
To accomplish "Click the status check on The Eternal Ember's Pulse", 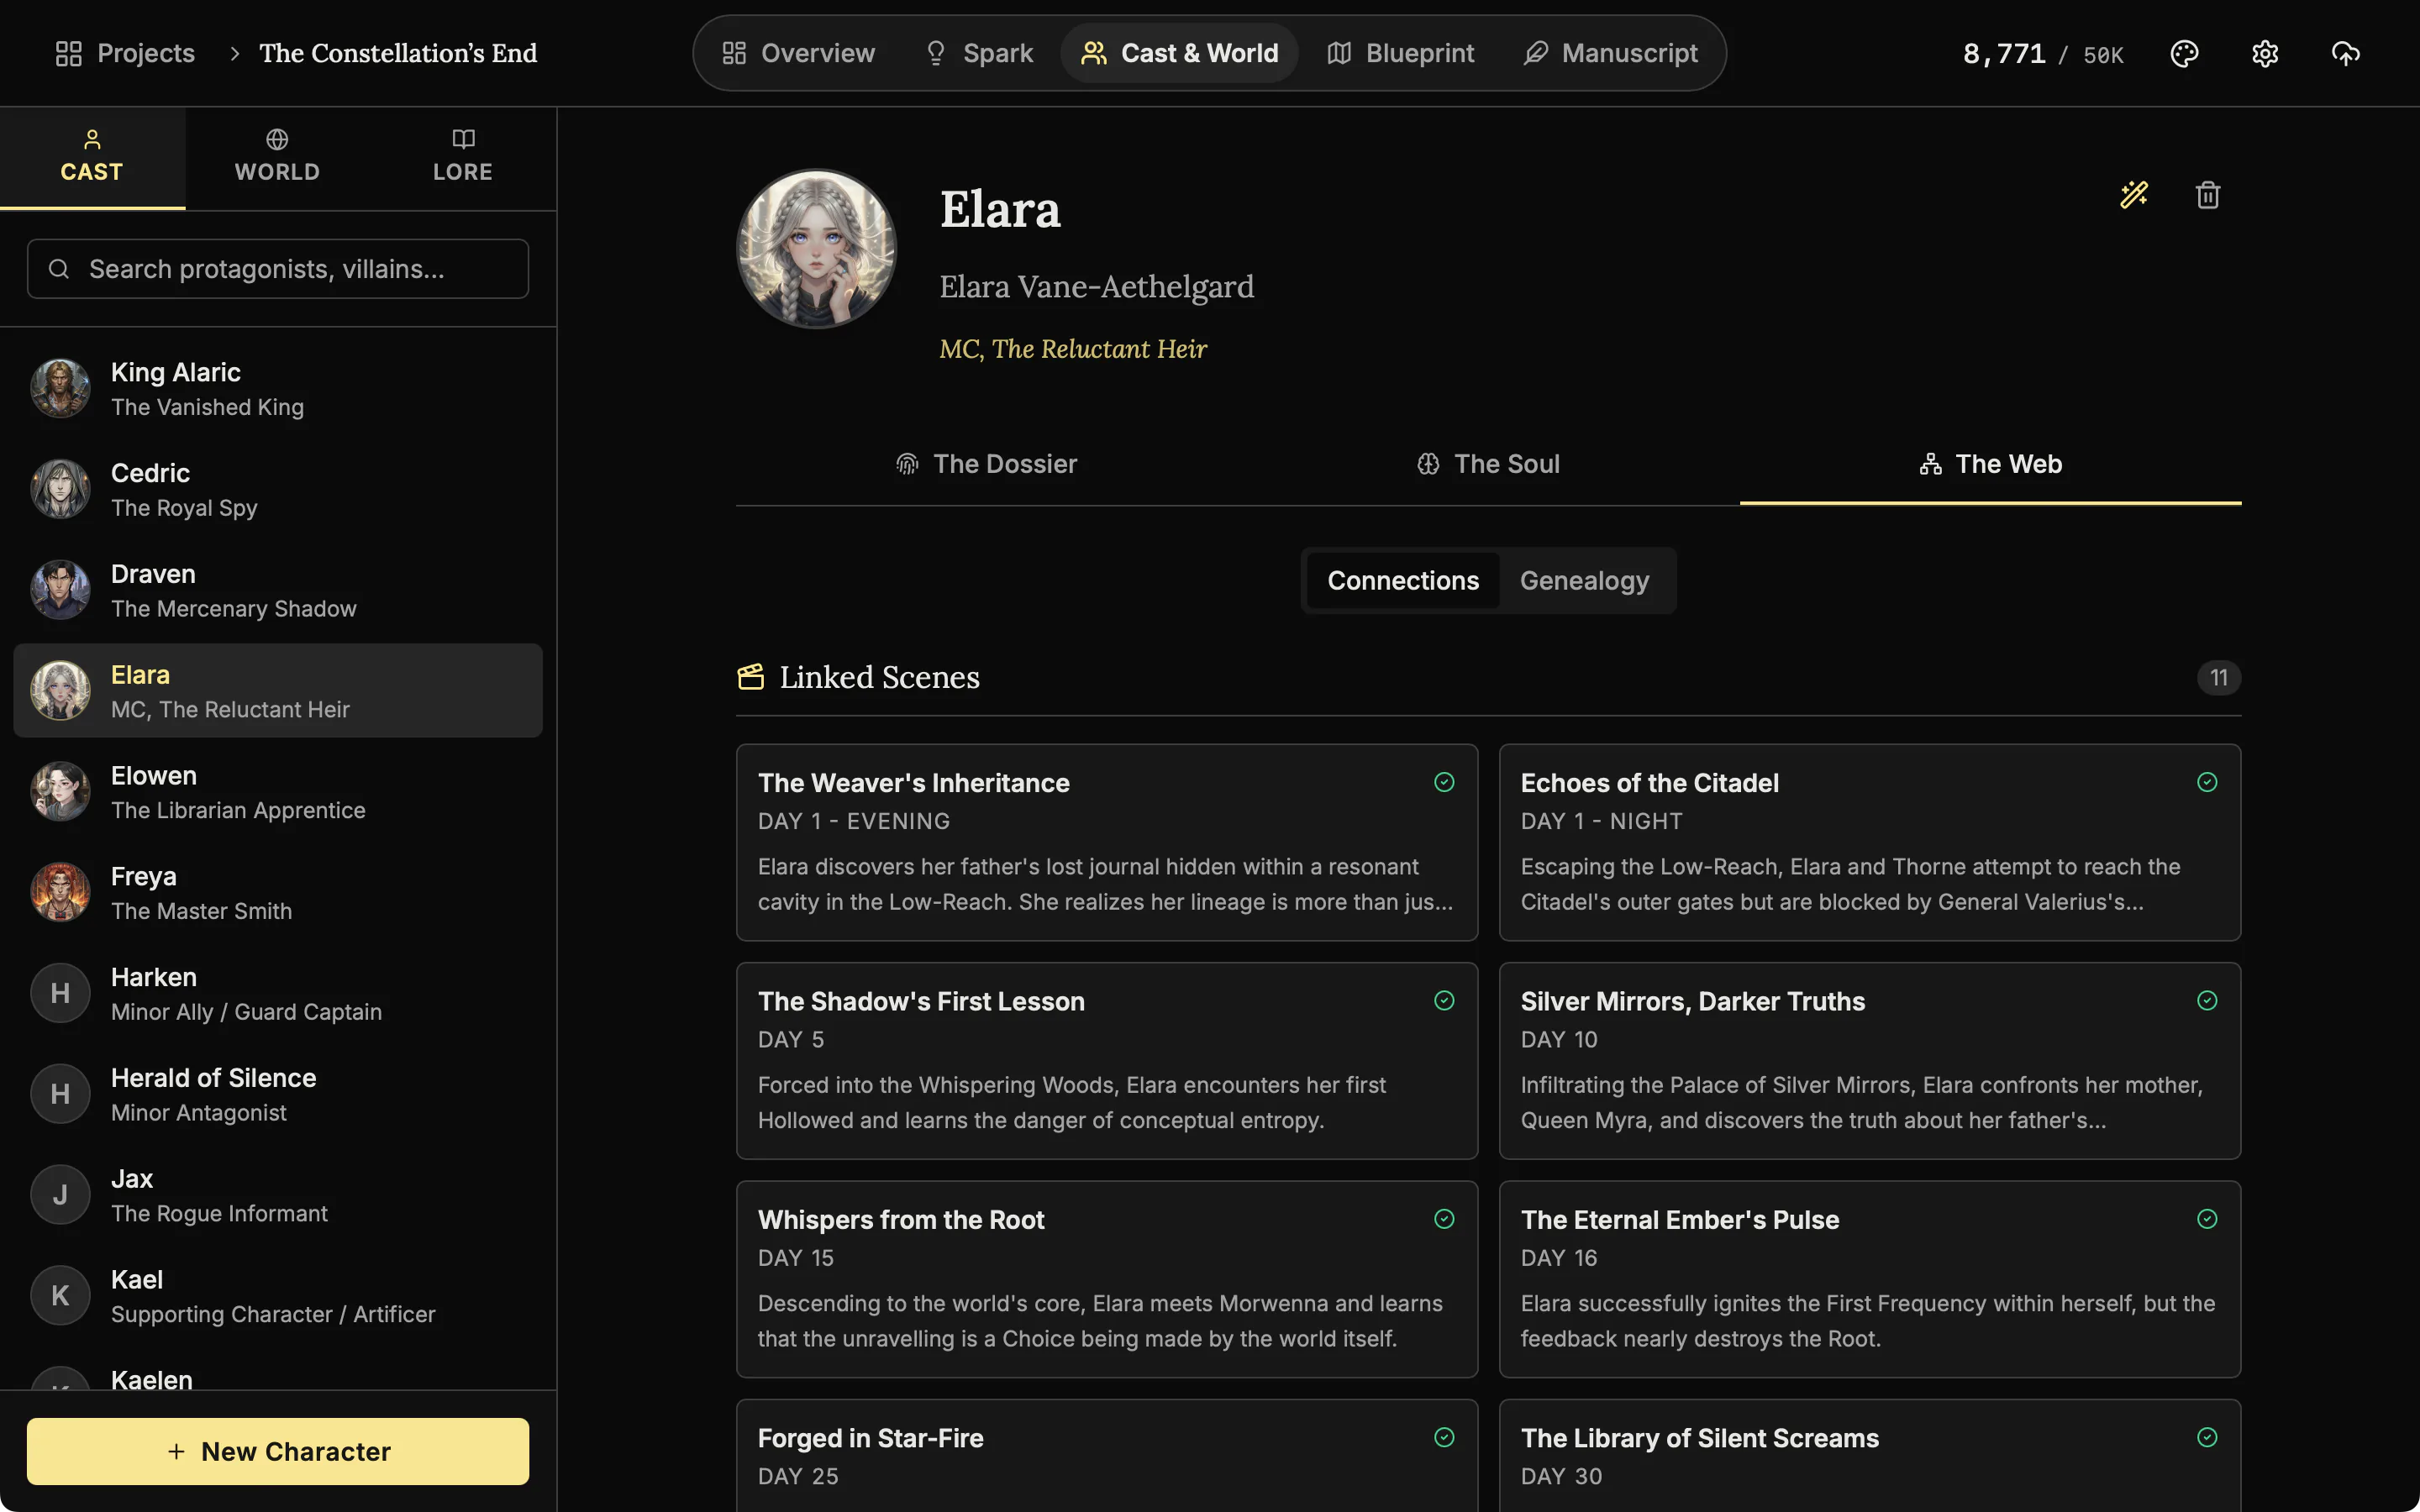I will [2207, 1218].
